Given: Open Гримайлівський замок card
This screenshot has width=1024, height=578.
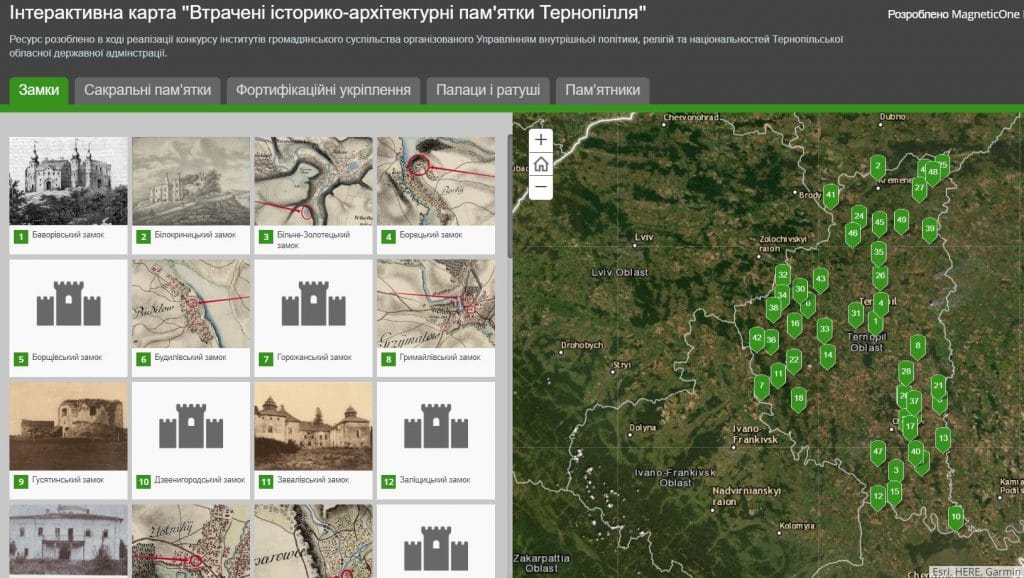Looking at the screenshot, I should tap(436, 318).
